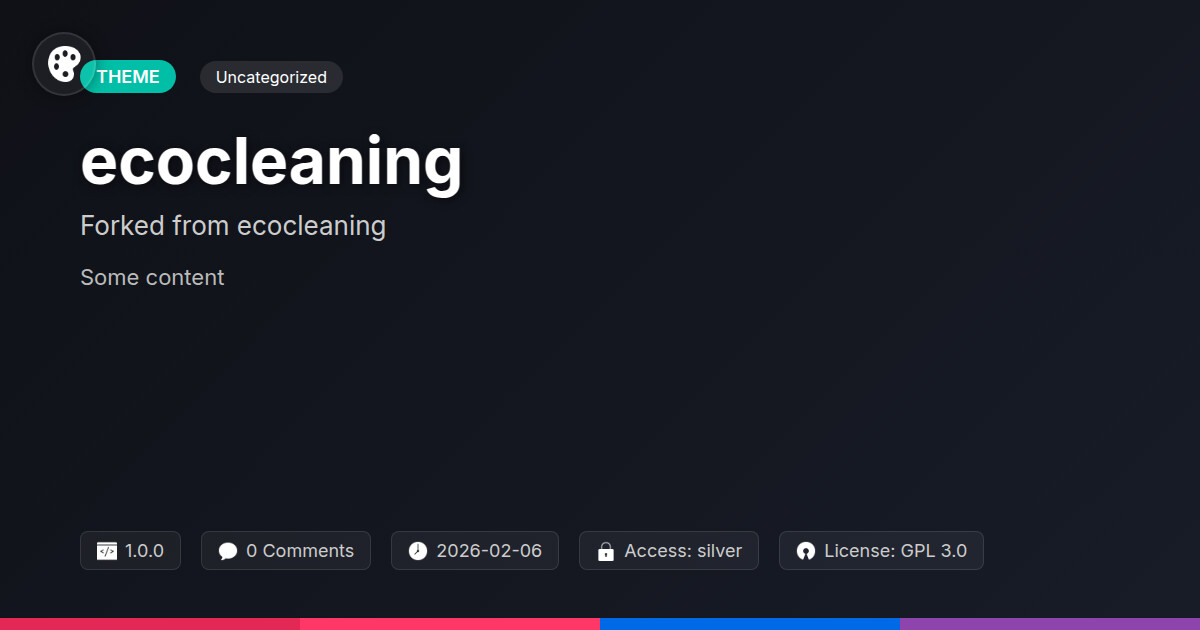Click the ecocleaning title heading
Image resolution: width=1200 pixels, height=630 pixels.
[x=271, y=161]
